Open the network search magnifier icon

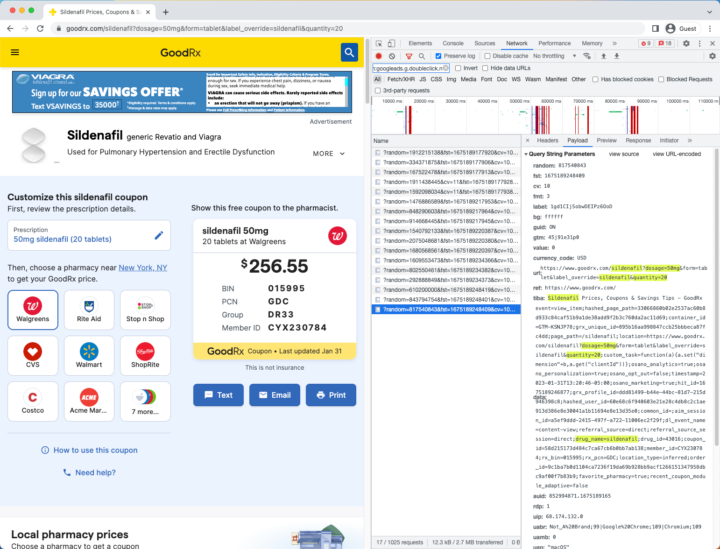point(422,56)
